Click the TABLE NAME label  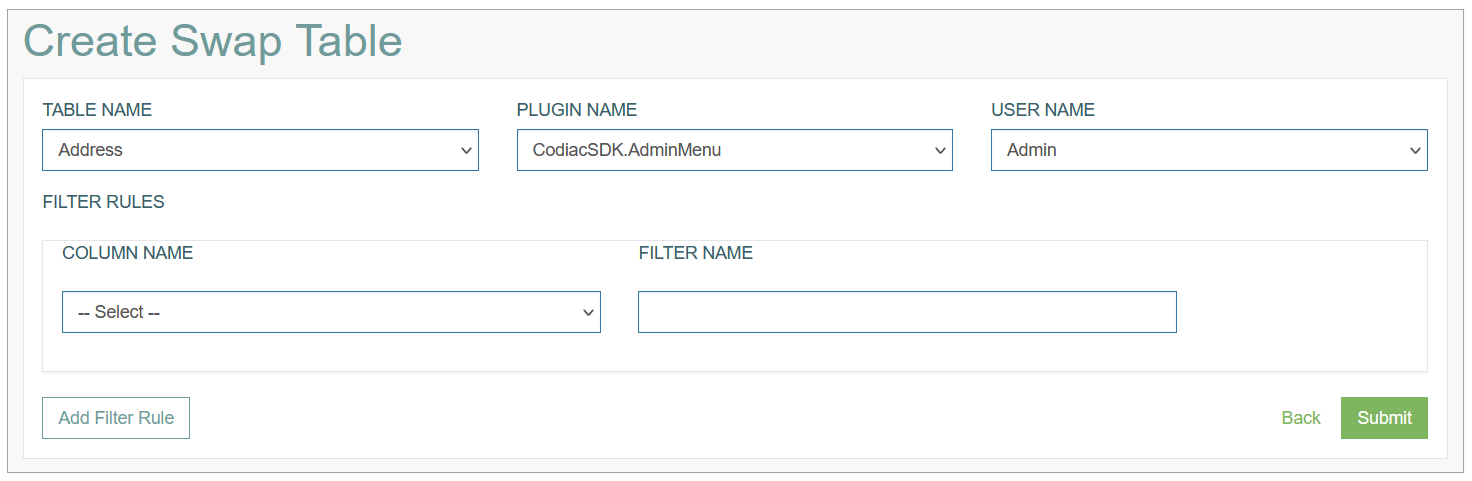tap(97, 110)
